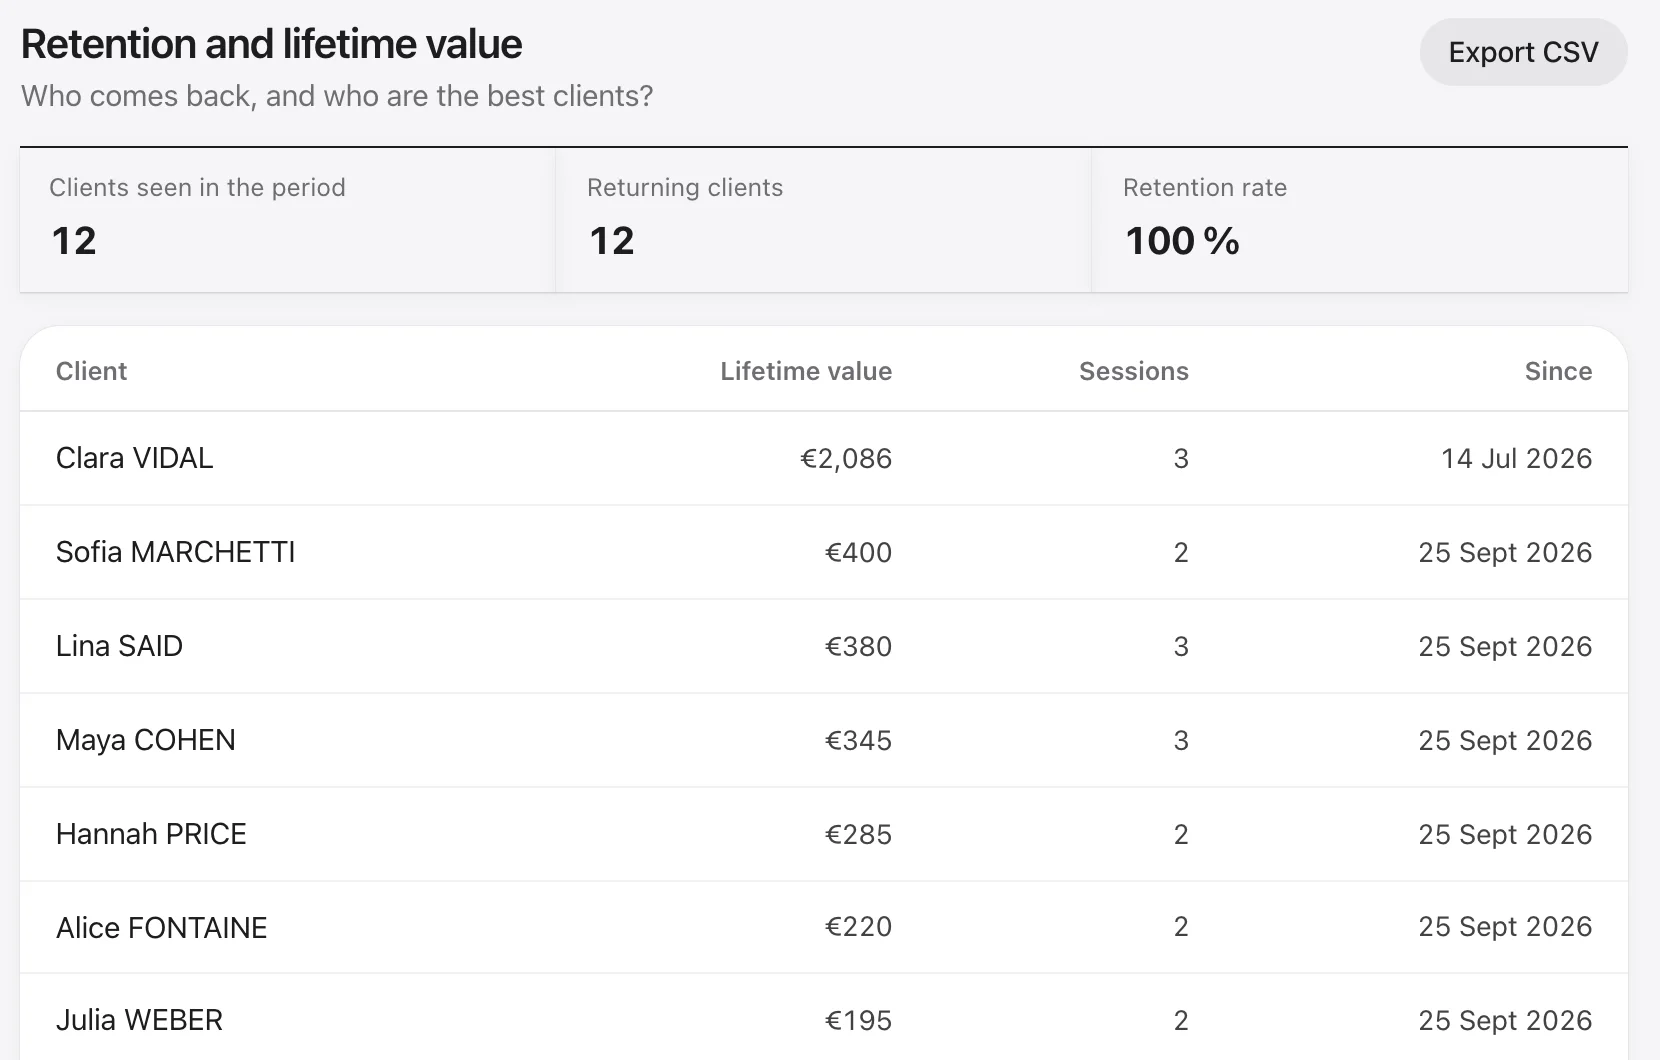
Task: Select Maya COHEN's sessions count
Action: click(1181, 740)
